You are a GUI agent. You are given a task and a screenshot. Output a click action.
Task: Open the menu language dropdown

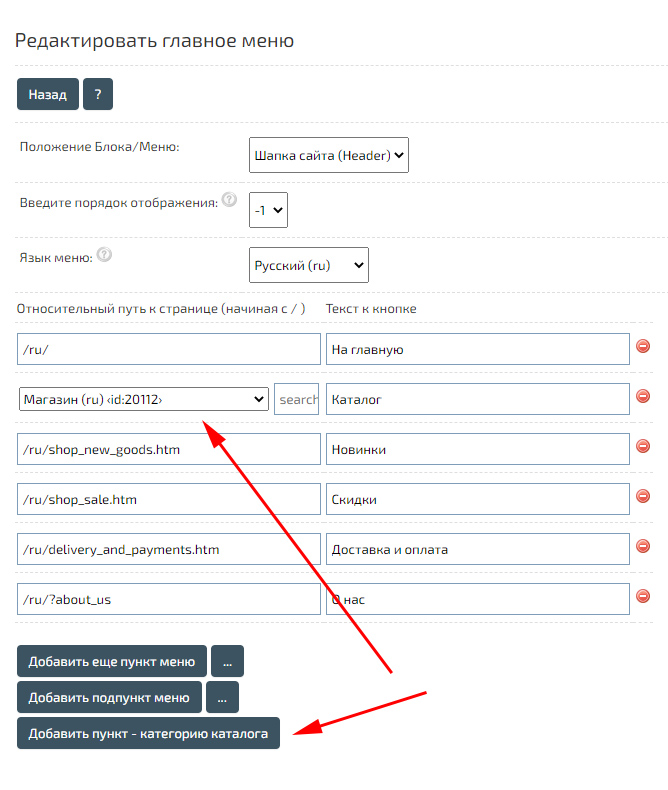pos(308,265)
